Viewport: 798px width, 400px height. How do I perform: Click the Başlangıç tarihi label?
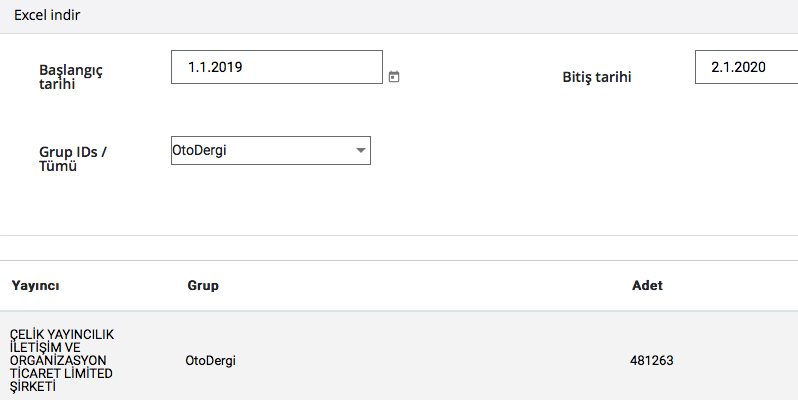pos(70,76)
